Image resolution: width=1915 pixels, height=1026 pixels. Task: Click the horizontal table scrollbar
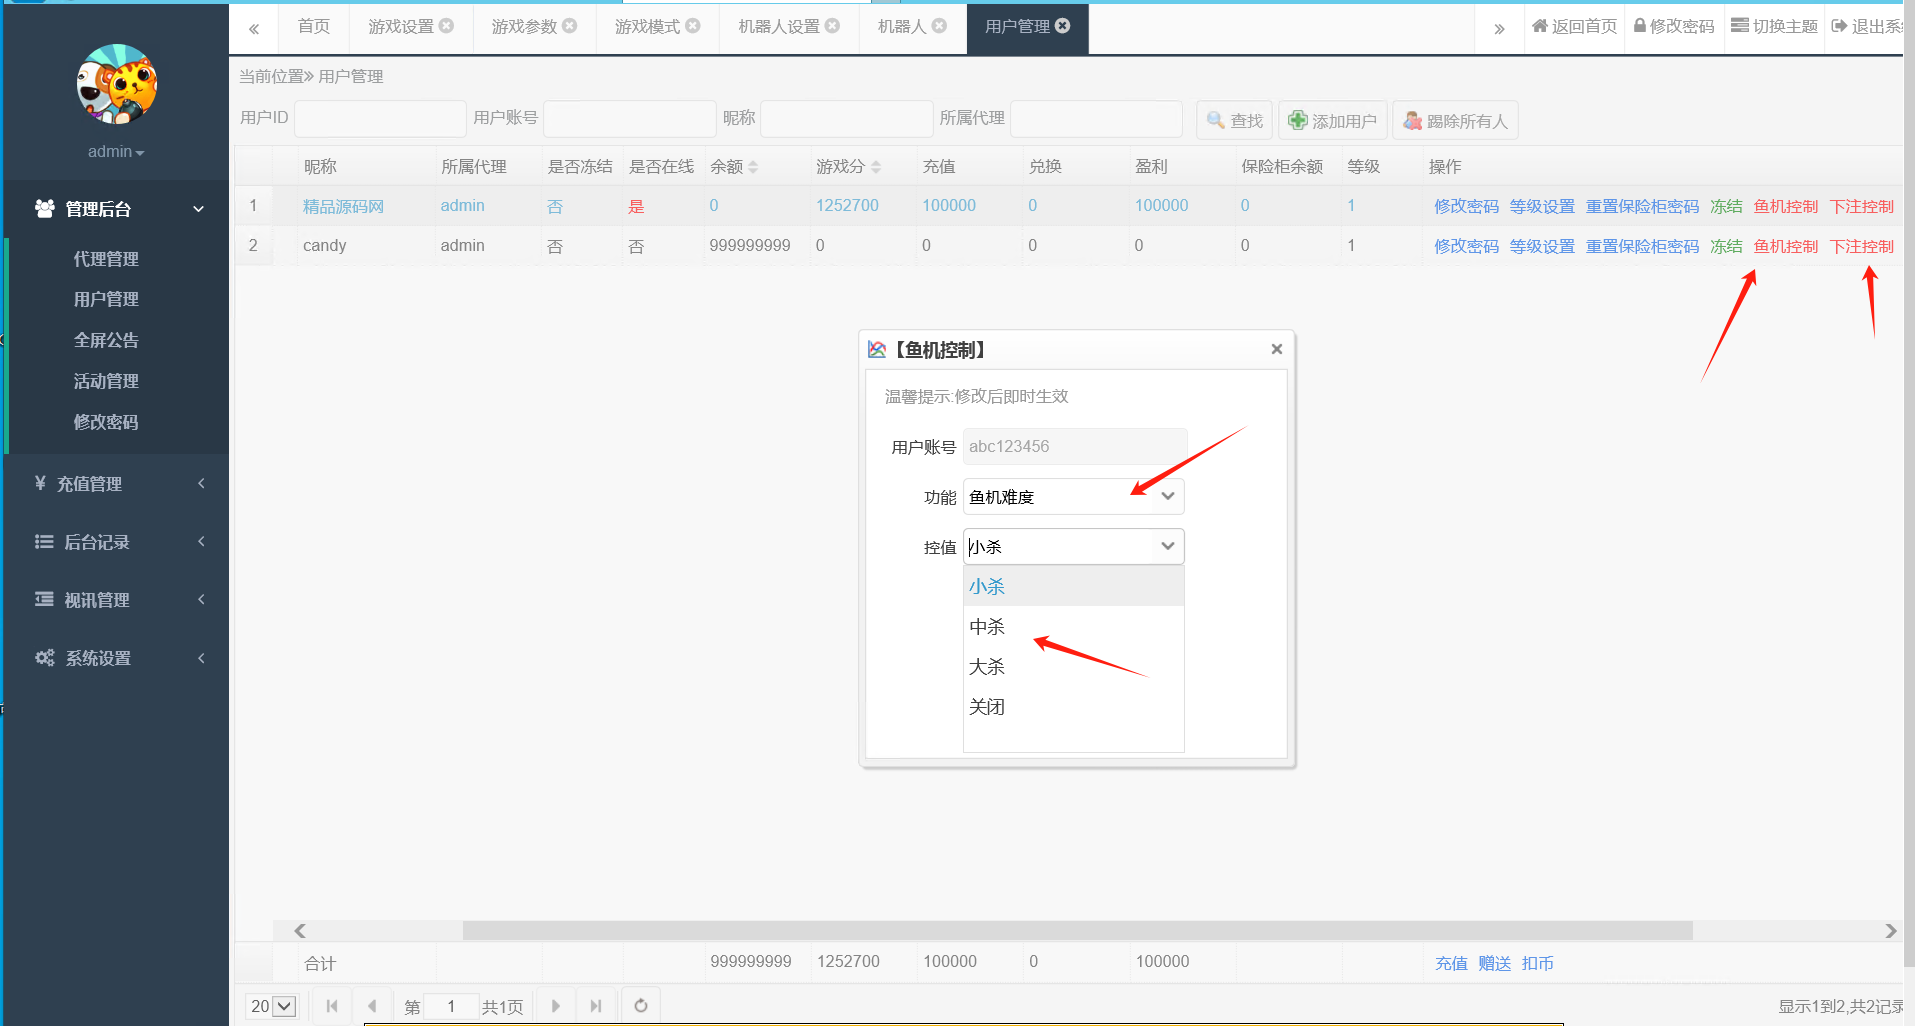pos(1076,931)
